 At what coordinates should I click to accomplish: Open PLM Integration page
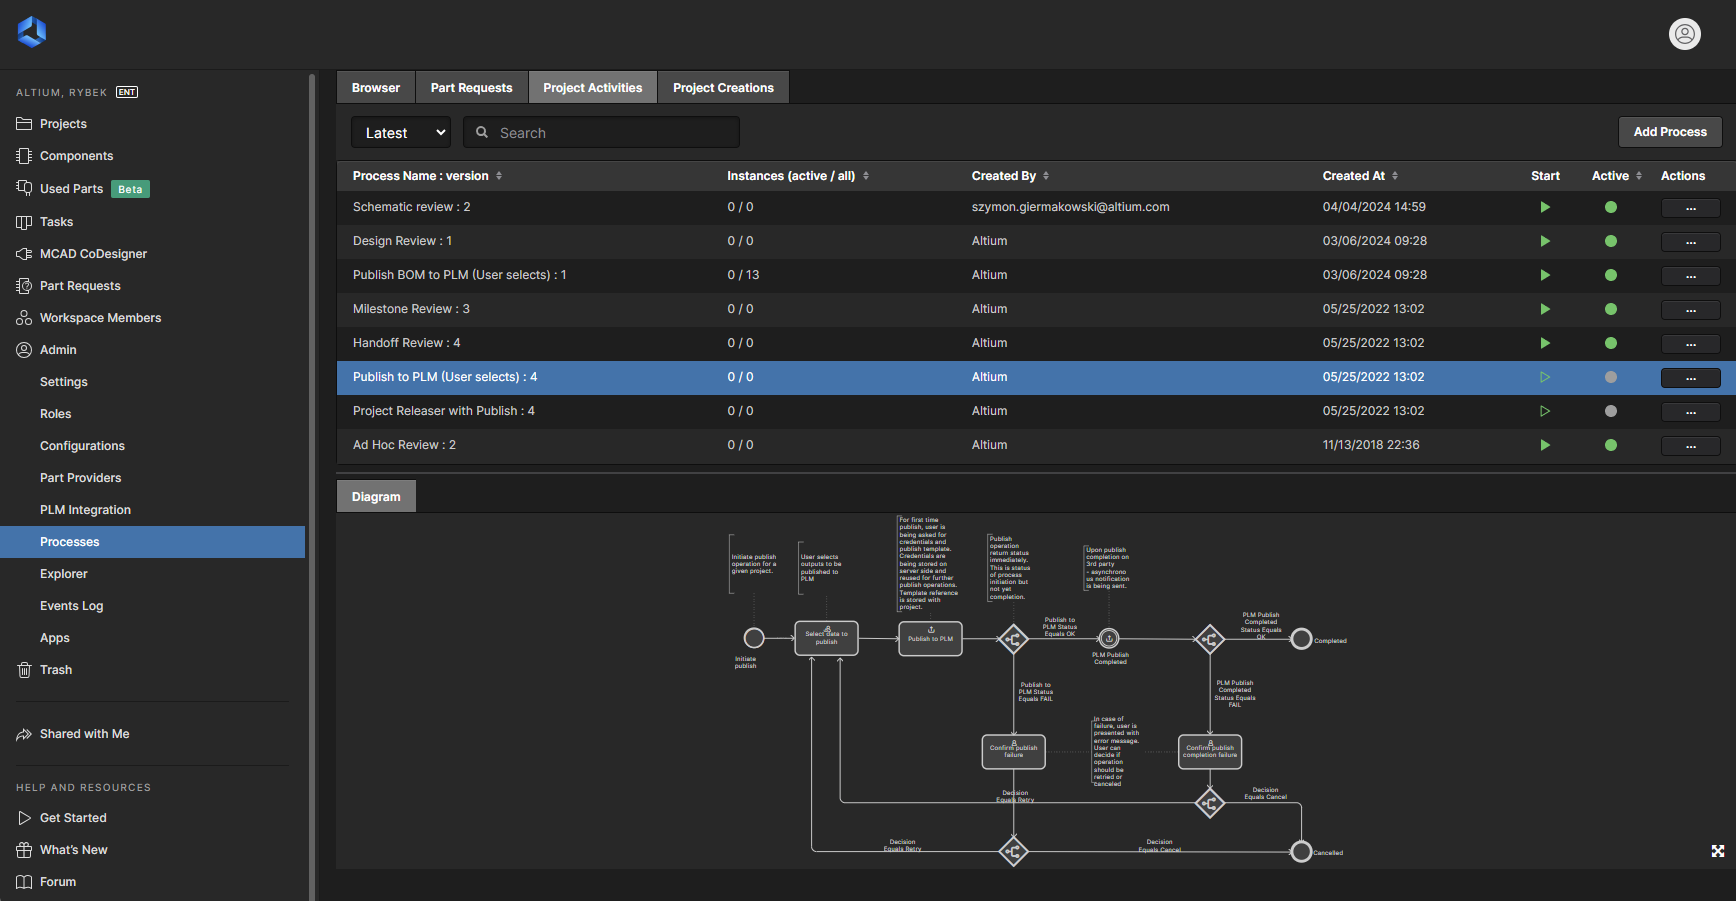pyautogui.click(x=85, y=510)
